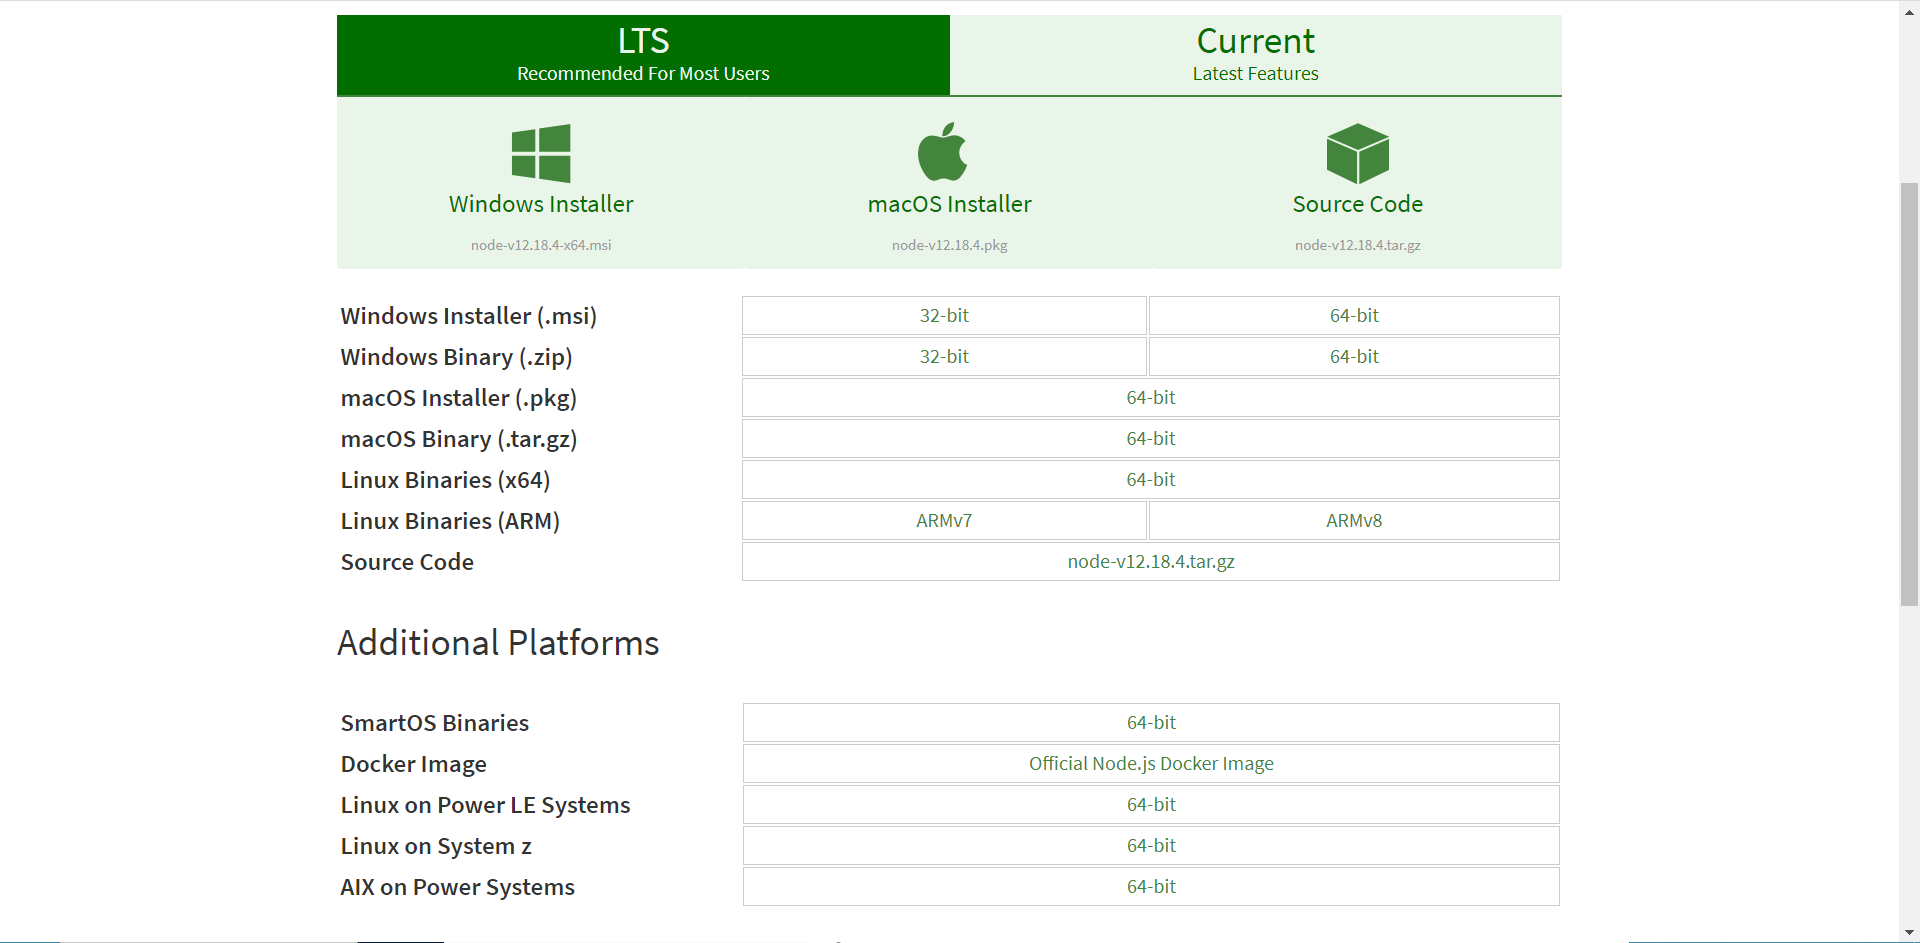Click the Apple macOS logo icon

(x=942, y=152)
